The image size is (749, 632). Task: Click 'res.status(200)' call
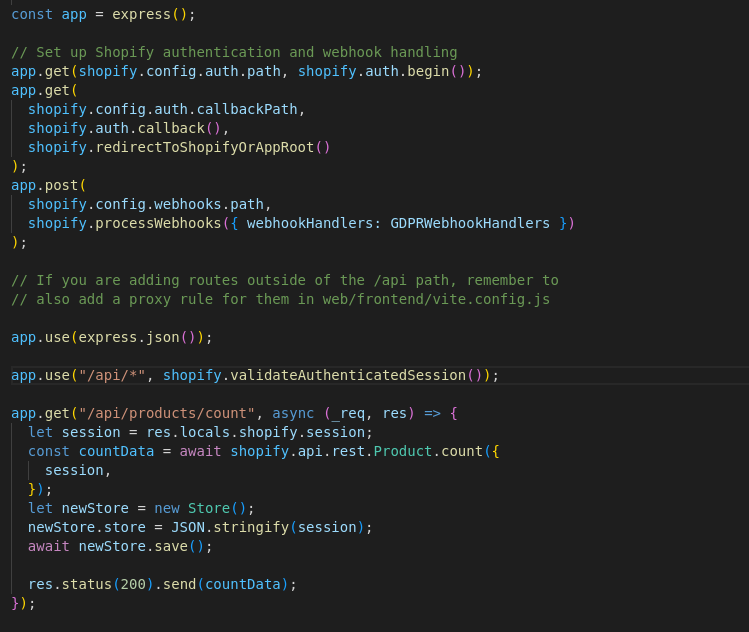coord(91,584)
